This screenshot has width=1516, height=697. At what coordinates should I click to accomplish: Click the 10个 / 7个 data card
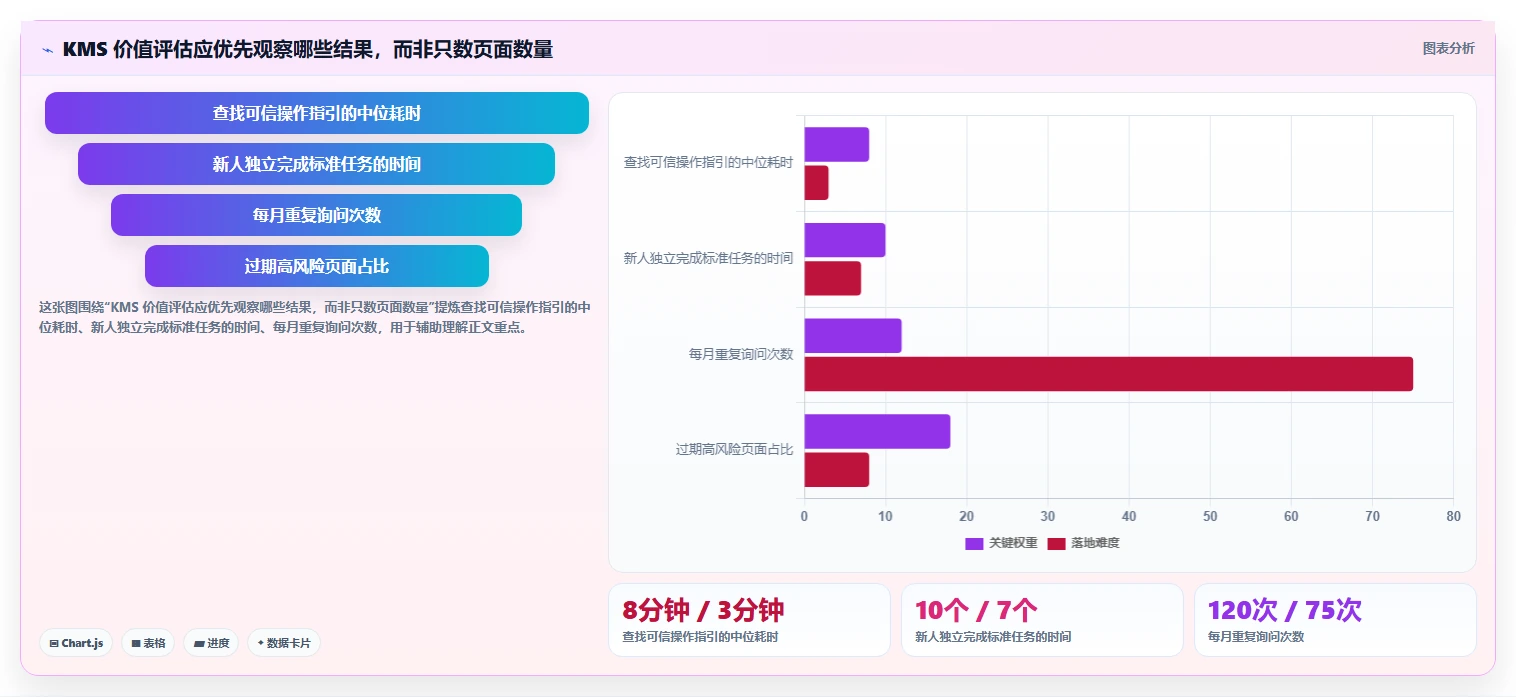[1042, 620]
